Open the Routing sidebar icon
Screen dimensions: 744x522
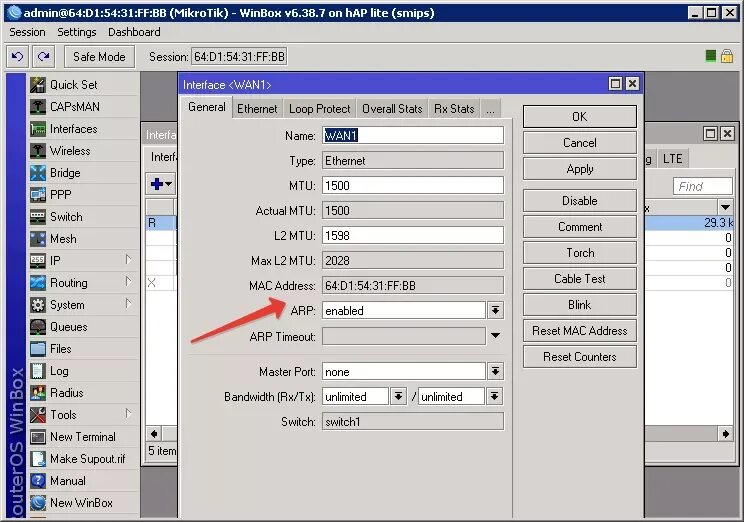tap(38, 283)
